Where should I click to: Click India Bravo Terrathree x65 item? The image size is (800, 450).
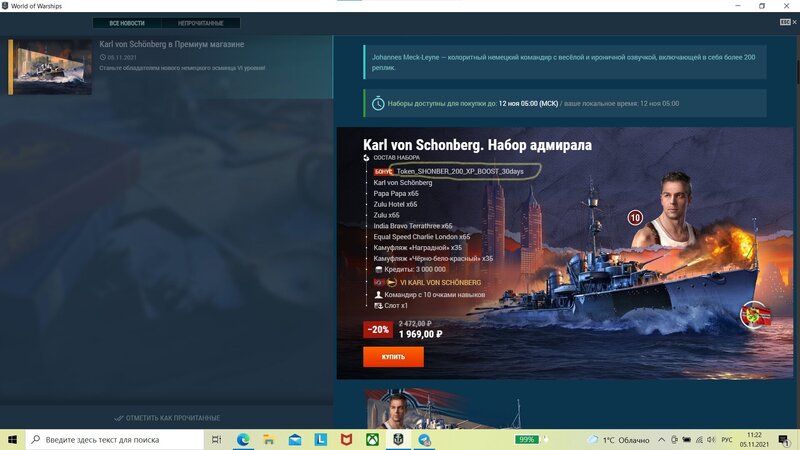tap(413, 226)
